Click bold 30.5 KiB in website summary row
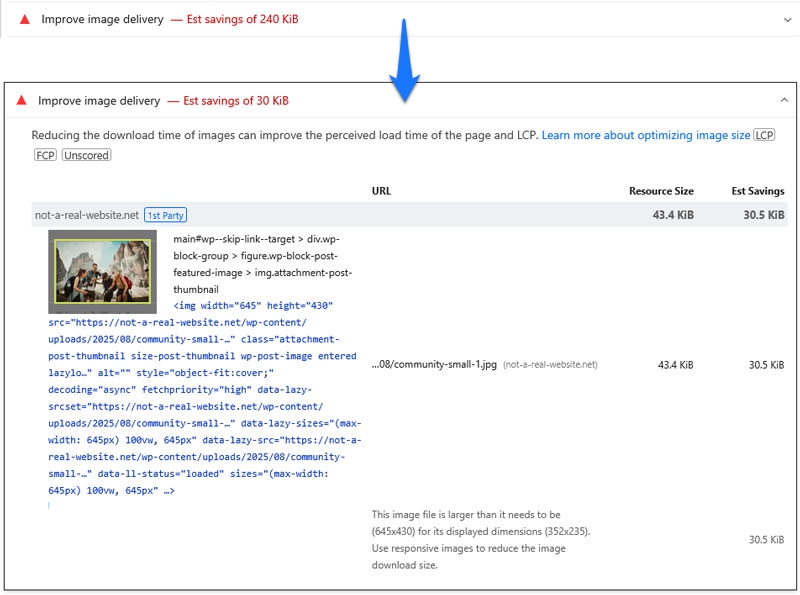 (x=764, y=215)
